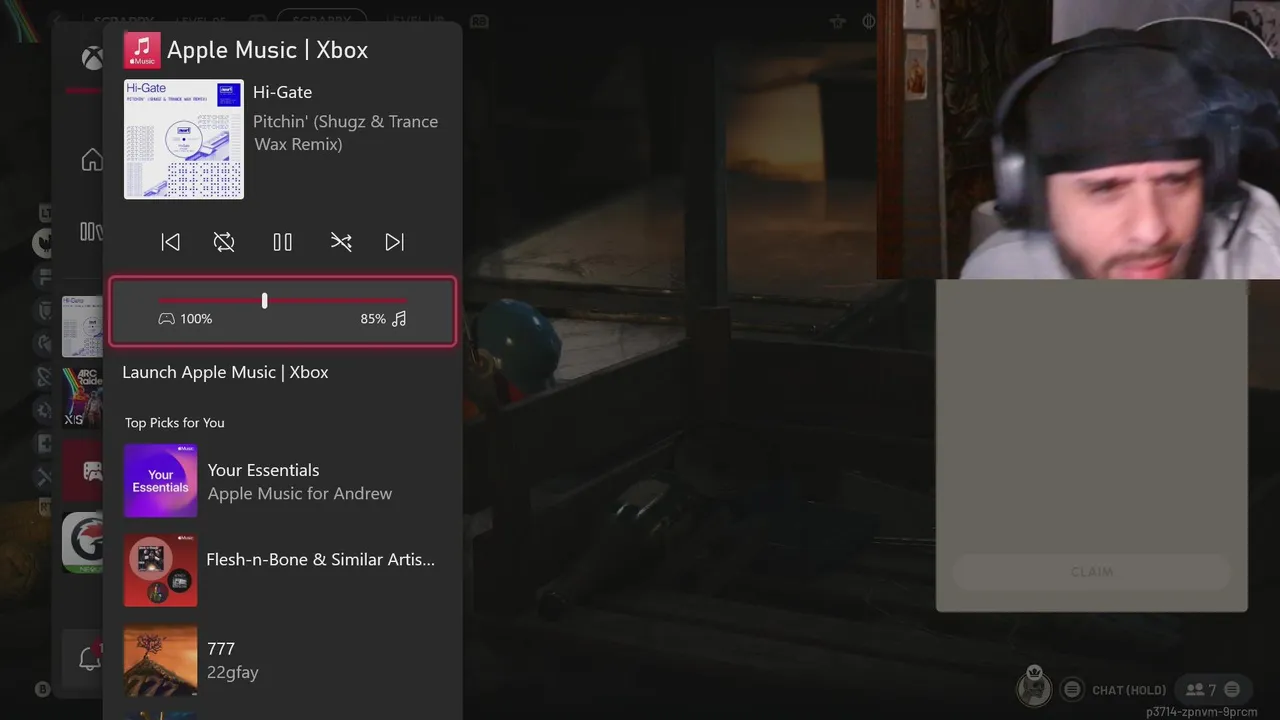This screenshot has width=1280, height=720.
Task: Select Flesh-n-Bone & Similar Artists station text
Action: pyautogui.click(x=320, y=560)
